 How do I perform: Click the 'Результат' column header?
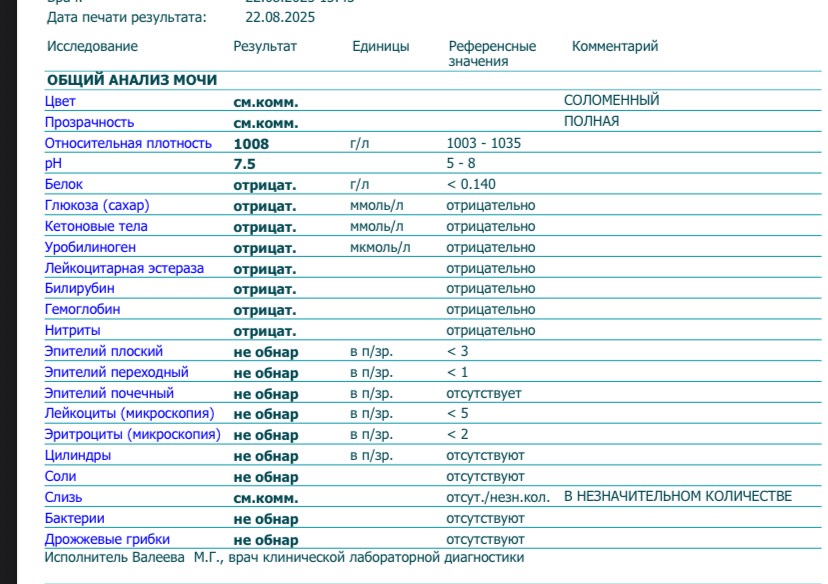click(x=265, y=46)
